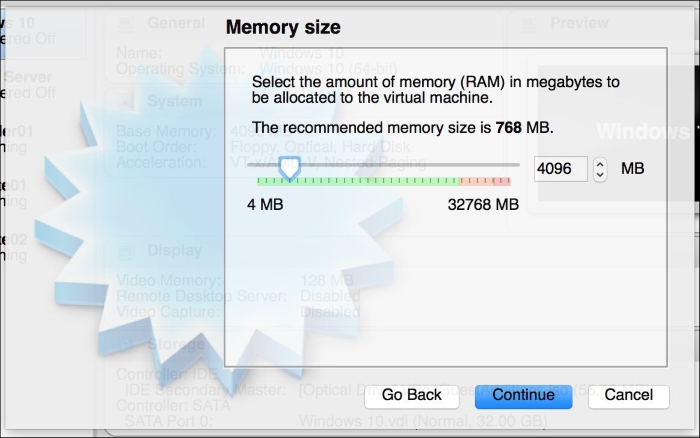Click the Preview panel monitor icon
The image size is (700, 438).
tap(529, 24)
